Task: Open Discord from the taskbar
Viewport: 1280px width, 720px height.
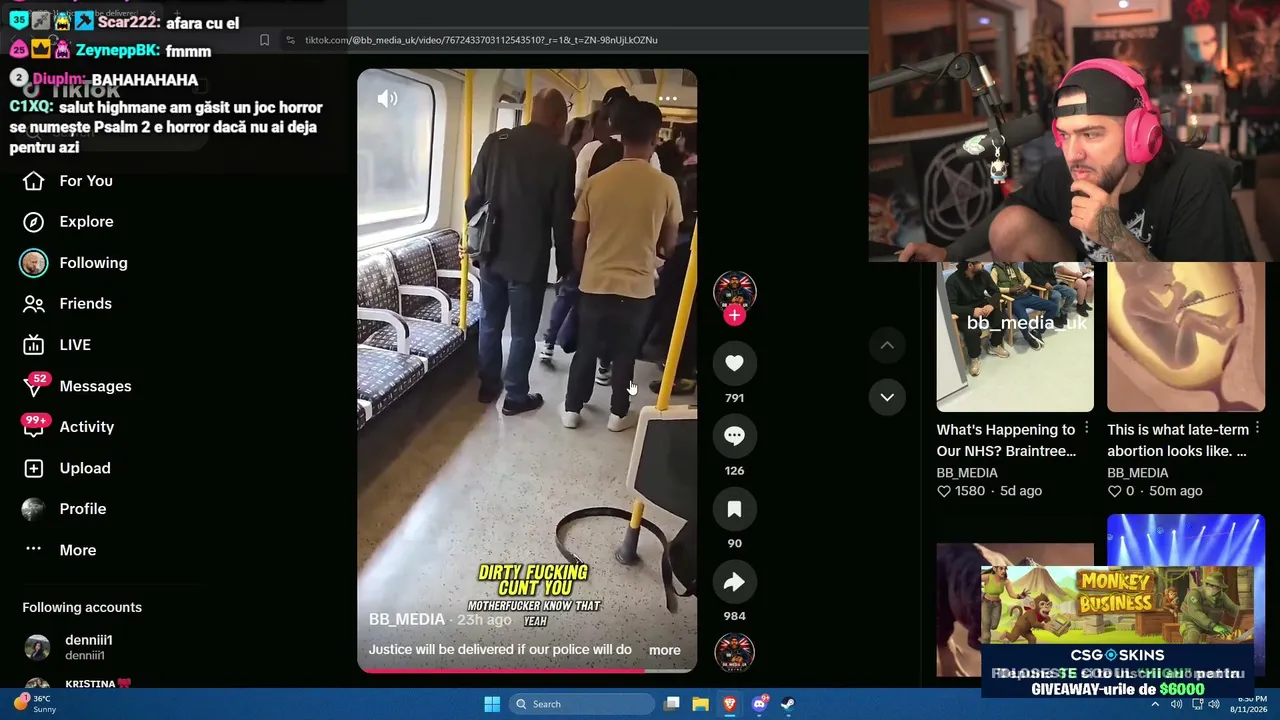Action: coord(759,704)
